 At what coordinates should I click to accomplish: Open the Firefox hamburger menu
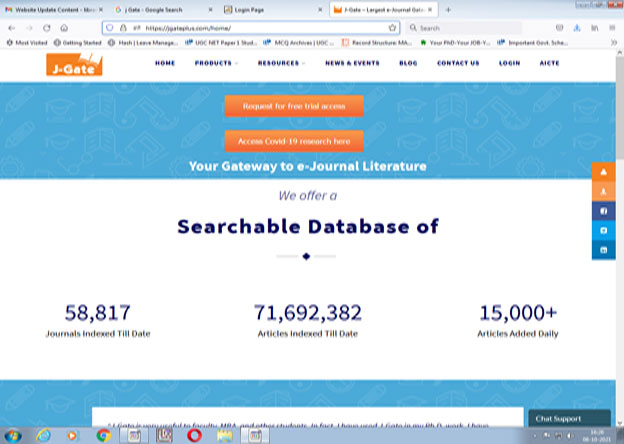pos(612,28)
